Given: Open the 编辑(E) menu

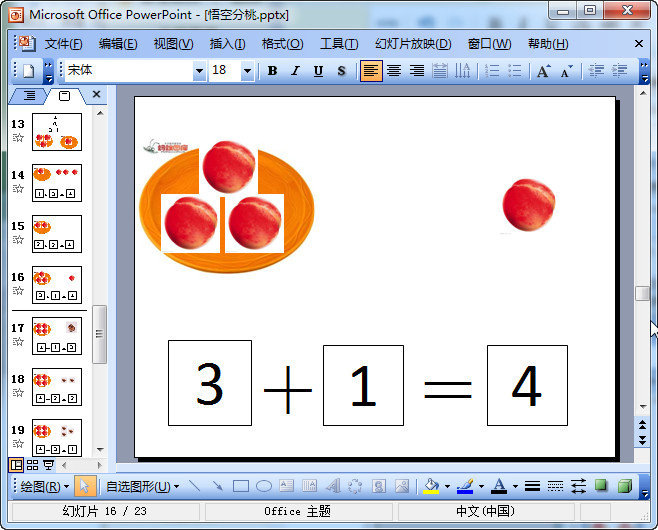Looking at the screenshot, I should point(118,44).
